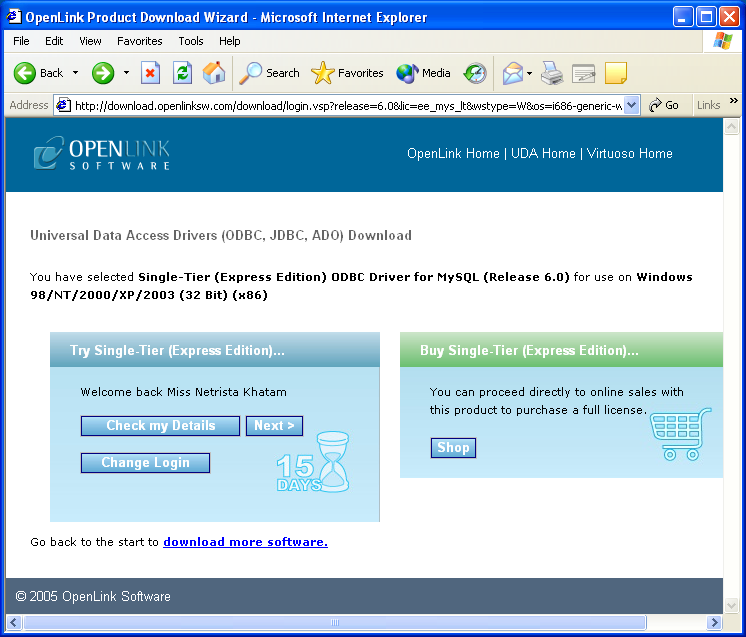Click the Forward arrow button

pos(103,73)
